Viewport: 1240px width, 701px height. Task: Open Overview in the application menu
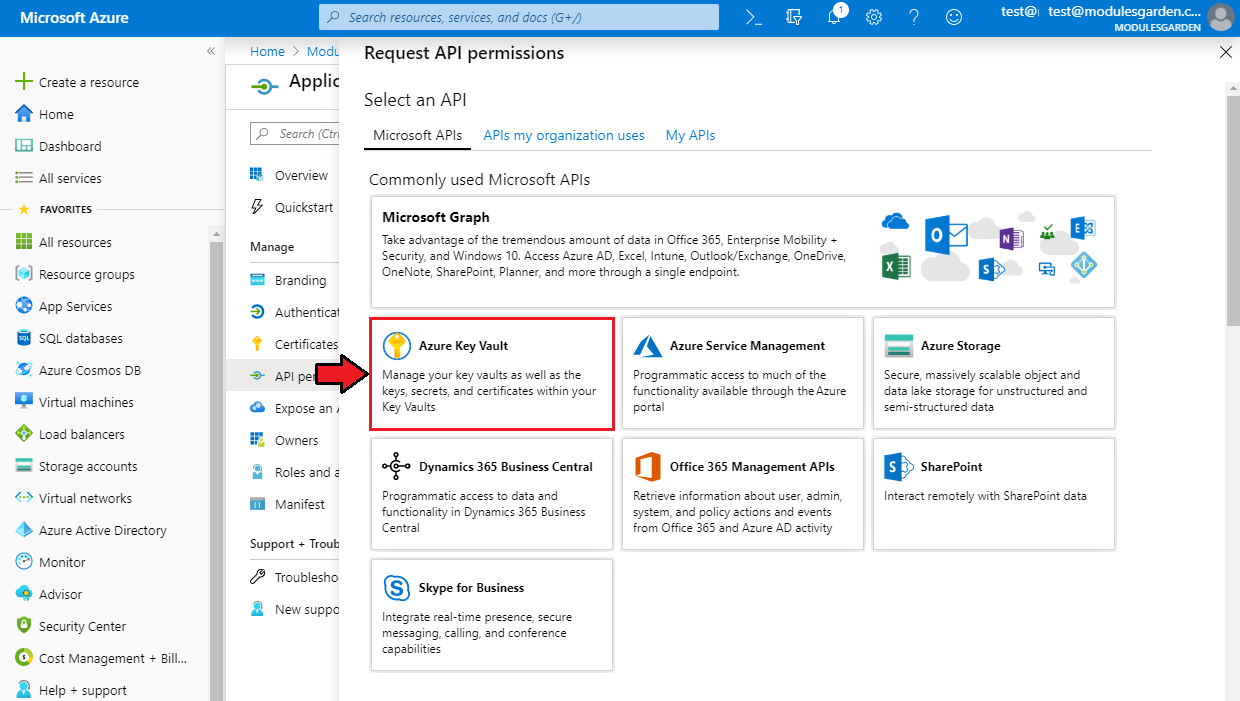(x=301, y=175)
